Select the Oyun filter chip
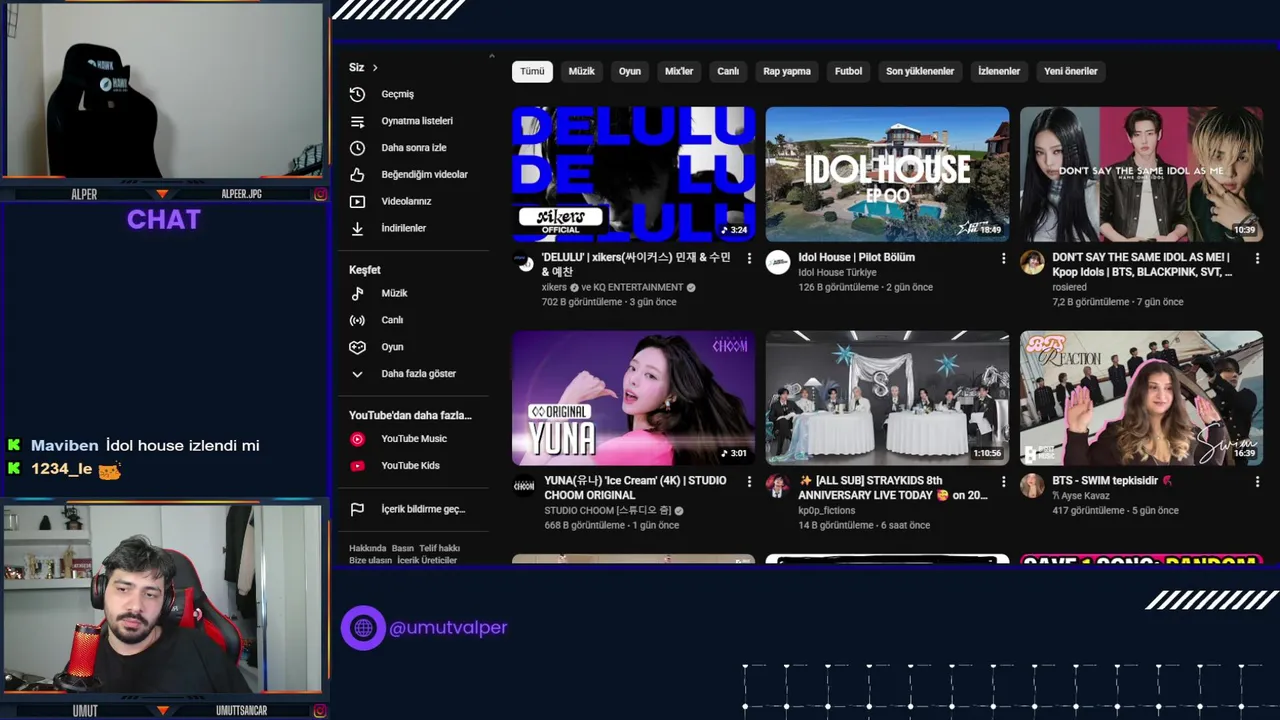The height and width of the screenshot is (720, 1280). pos(630,72)
